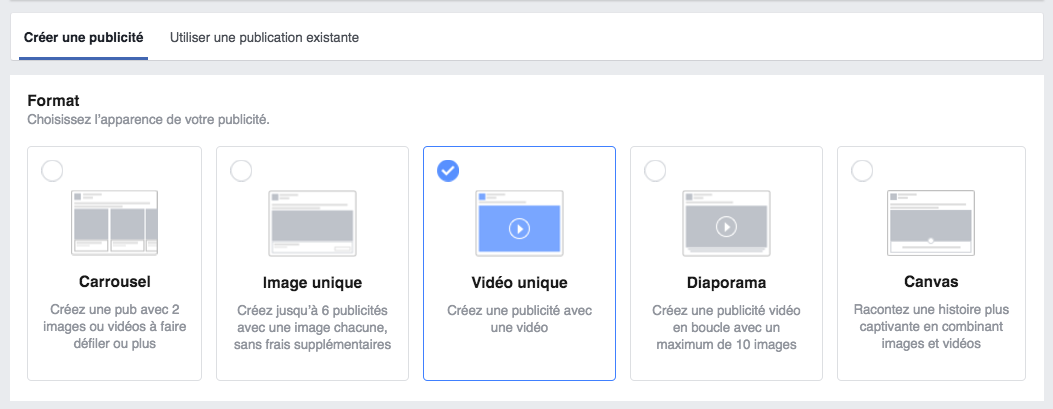Click the Image unique format illustration icon

pos(312,223)
